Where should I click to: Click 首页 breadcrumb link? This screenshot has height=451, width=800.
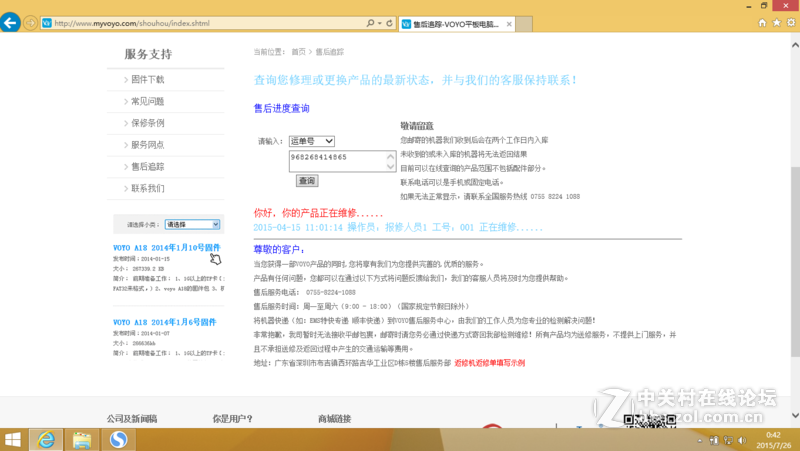point(298,52)
